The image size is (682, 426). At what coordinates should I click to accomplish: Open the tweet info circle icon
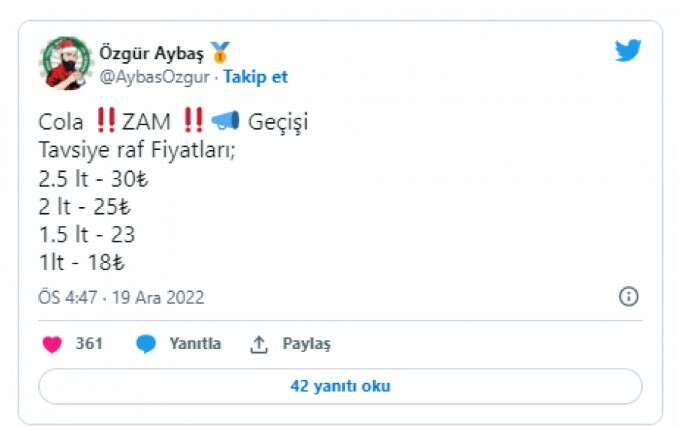pyautogui.click(x=628, y=297)
